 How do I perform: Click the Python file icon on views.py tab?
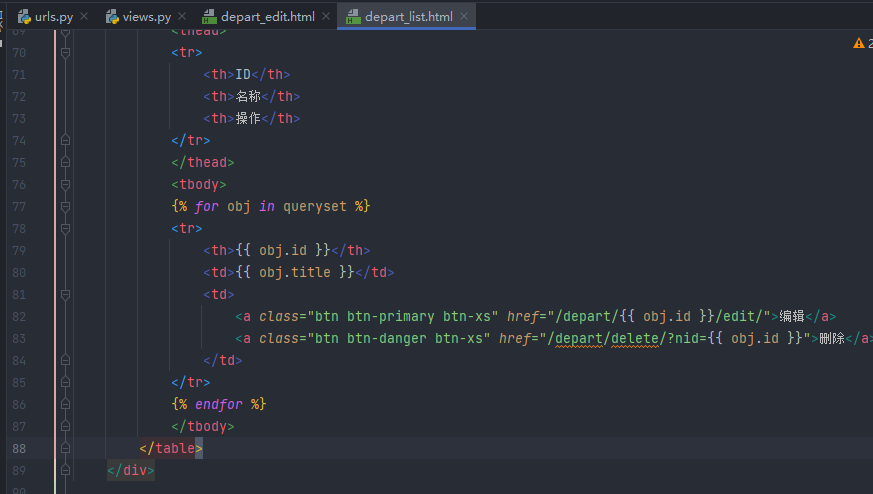[112, 17]
